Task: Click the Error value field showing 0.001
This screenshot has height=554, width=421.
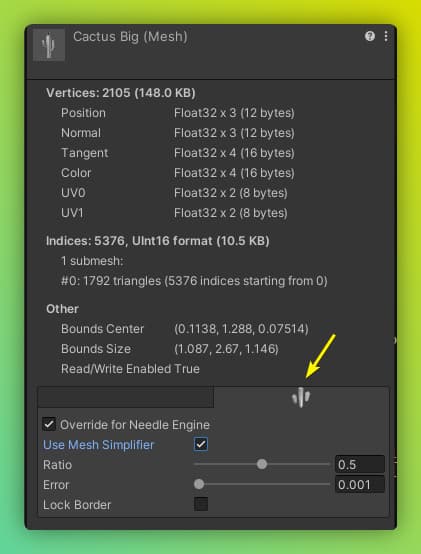Action: coord(360,484)
